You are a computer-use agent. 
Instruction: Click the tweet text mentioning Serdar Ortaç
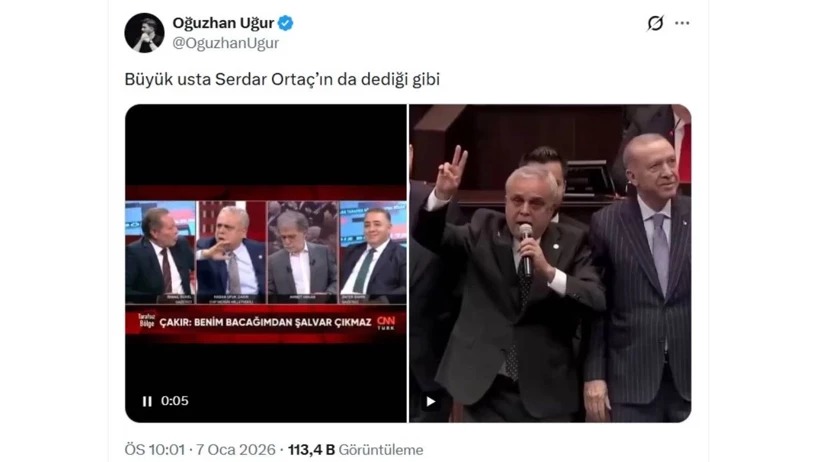tap(282, 80)
